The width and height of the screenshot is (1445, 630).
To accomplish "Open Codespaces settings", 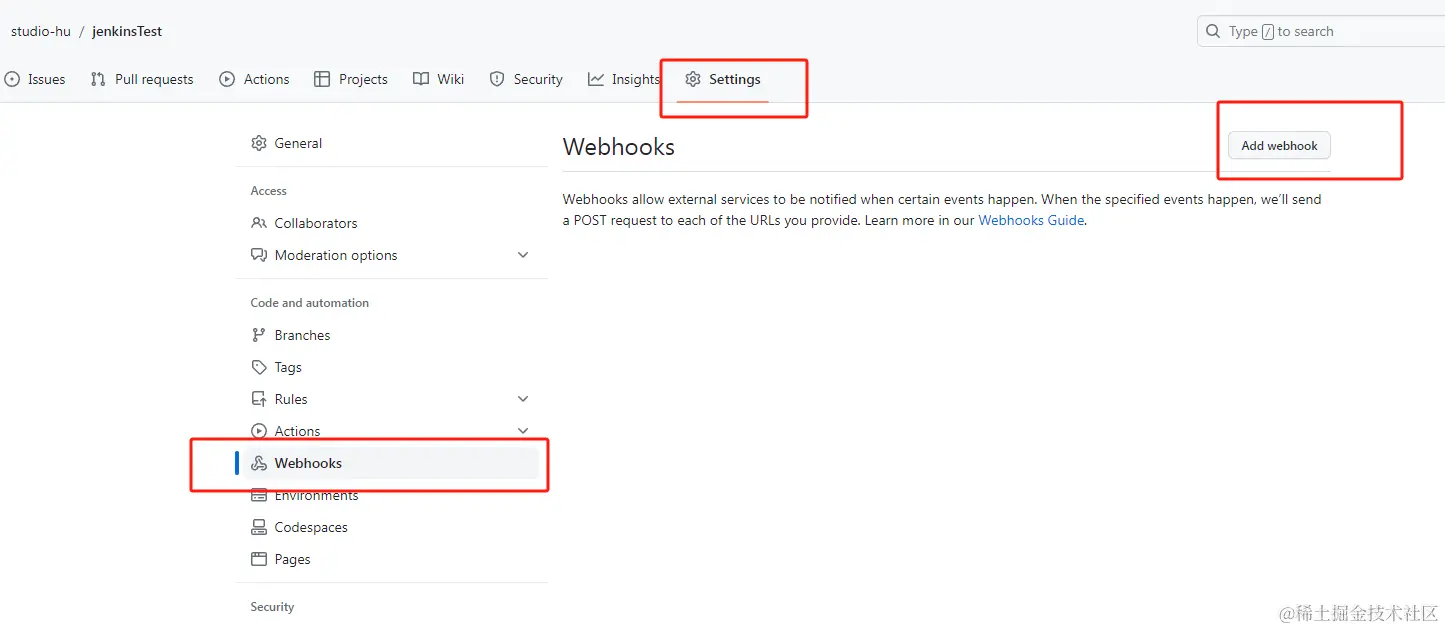I will (x=392, y=527).
